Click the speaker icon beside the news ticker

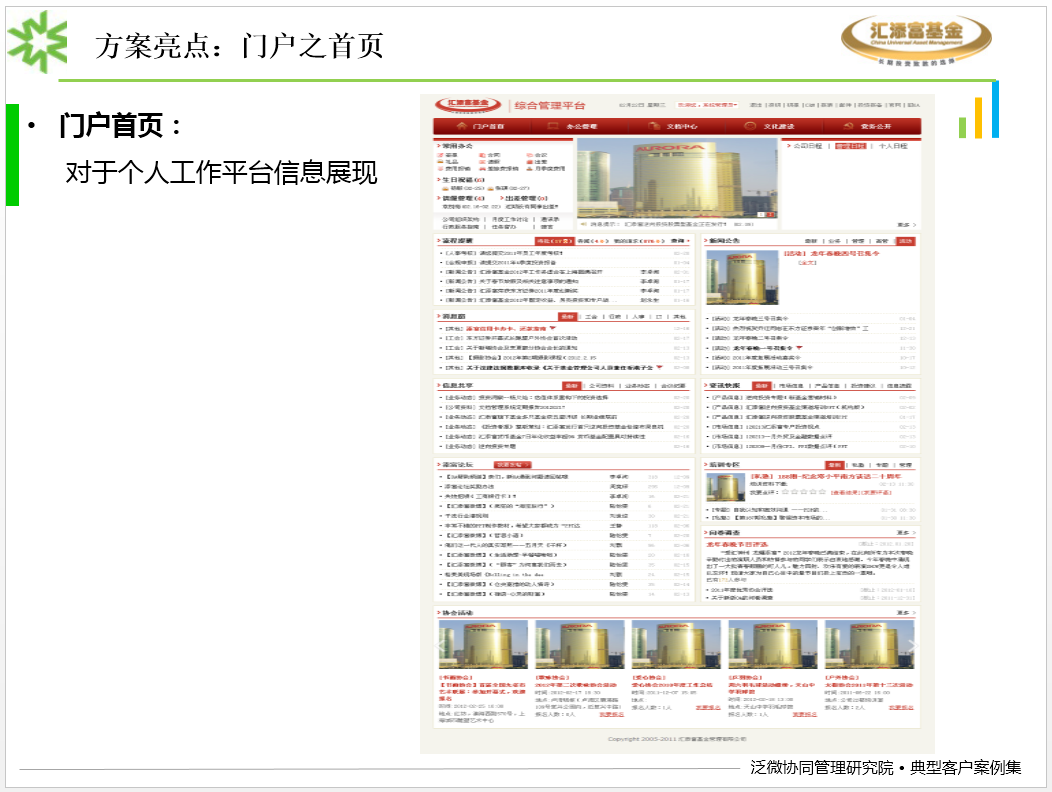[584, 224]
